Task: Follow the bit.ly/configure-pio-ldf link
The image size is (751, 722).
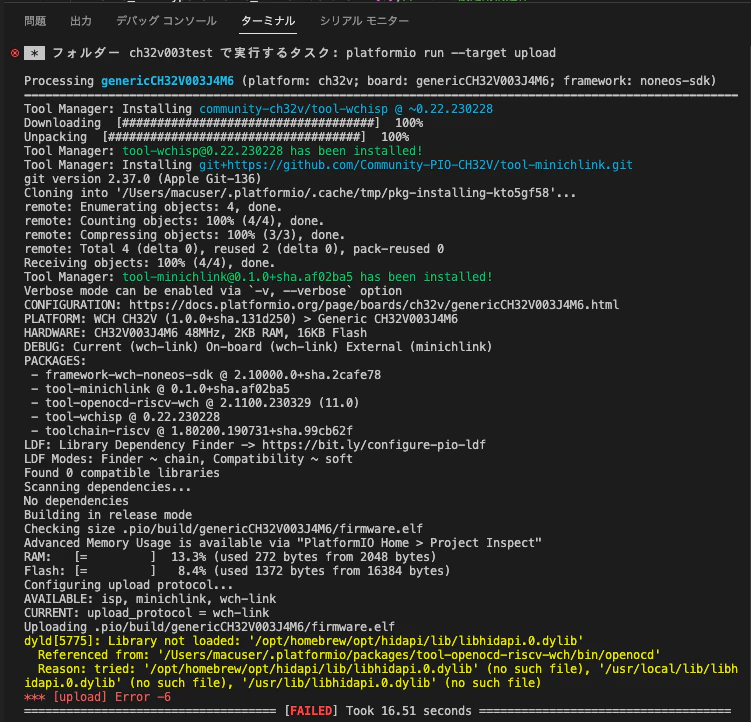Action: pos(374,445)
